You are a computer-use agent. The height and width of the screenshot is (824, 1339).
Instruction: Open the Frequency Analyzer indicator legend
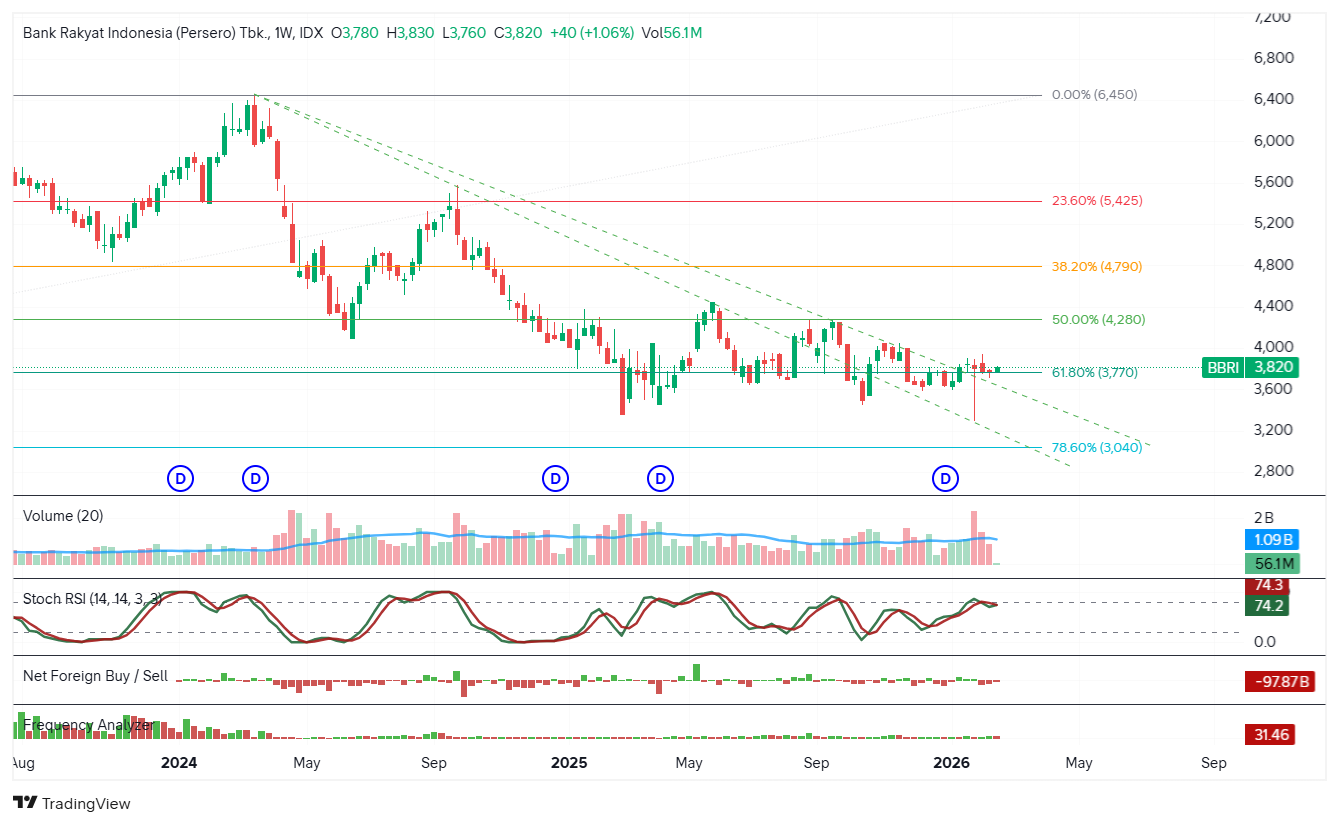pos(88,725)
